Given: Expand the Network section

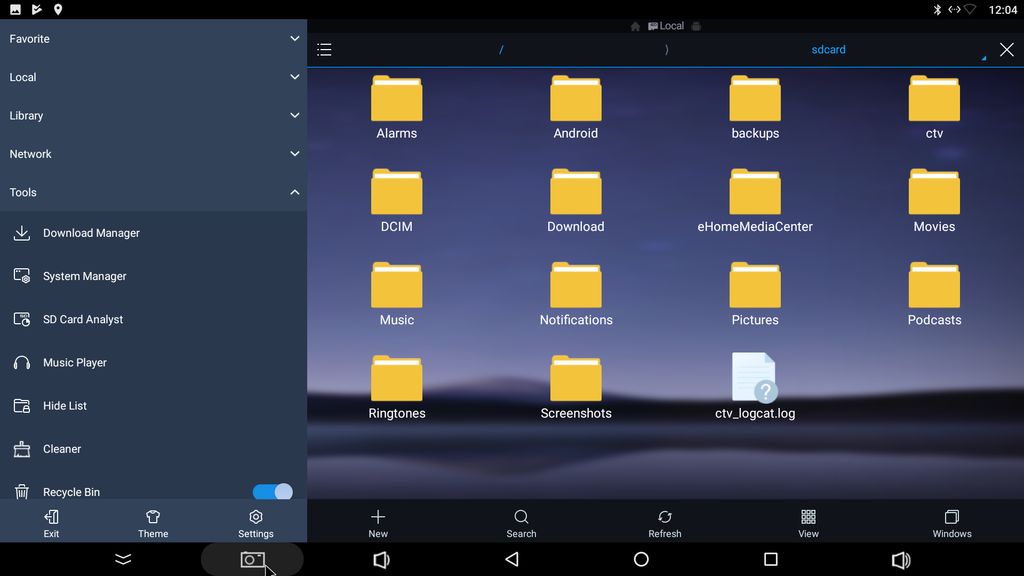Looking at the screenshot, I should [153, 154].
